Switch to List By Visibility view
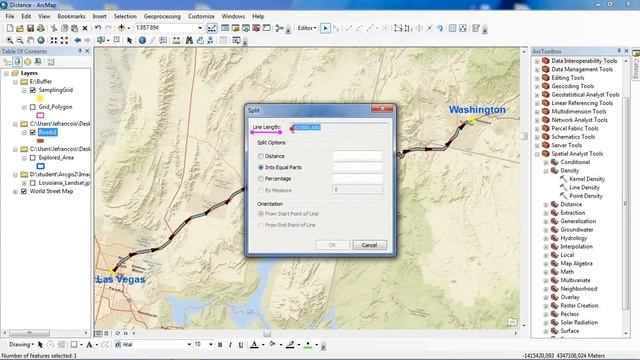This screenshot has width=640, height=360. point(28,62)
